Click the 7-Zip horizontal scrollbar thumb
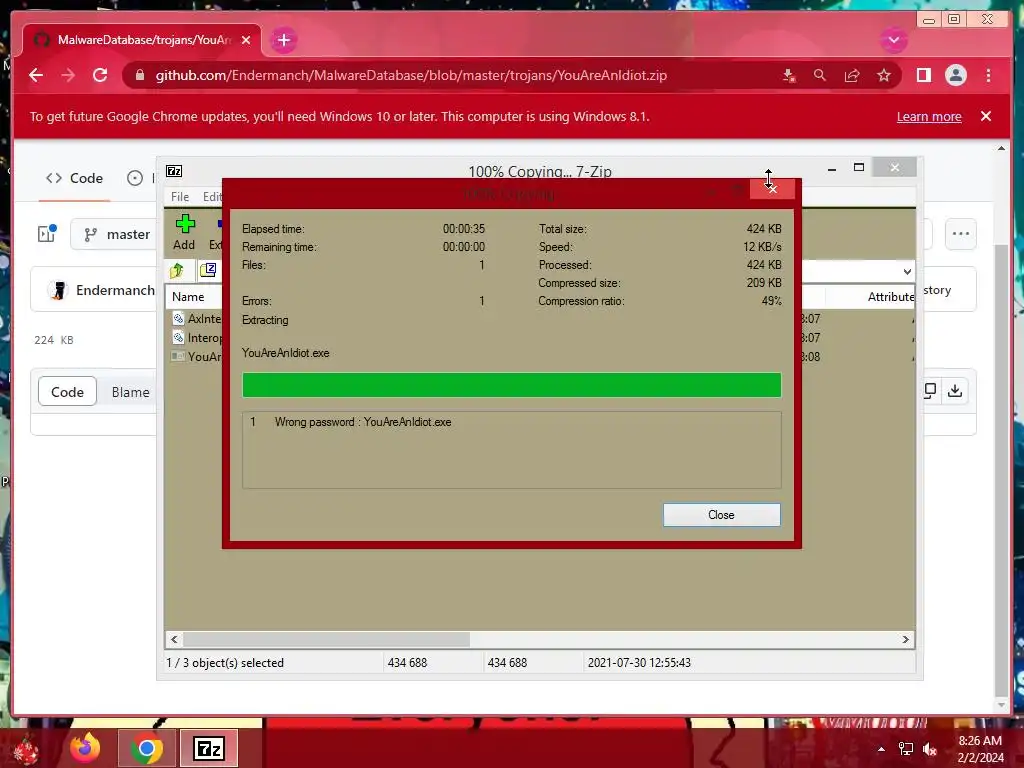 click(x=327, y=639)
